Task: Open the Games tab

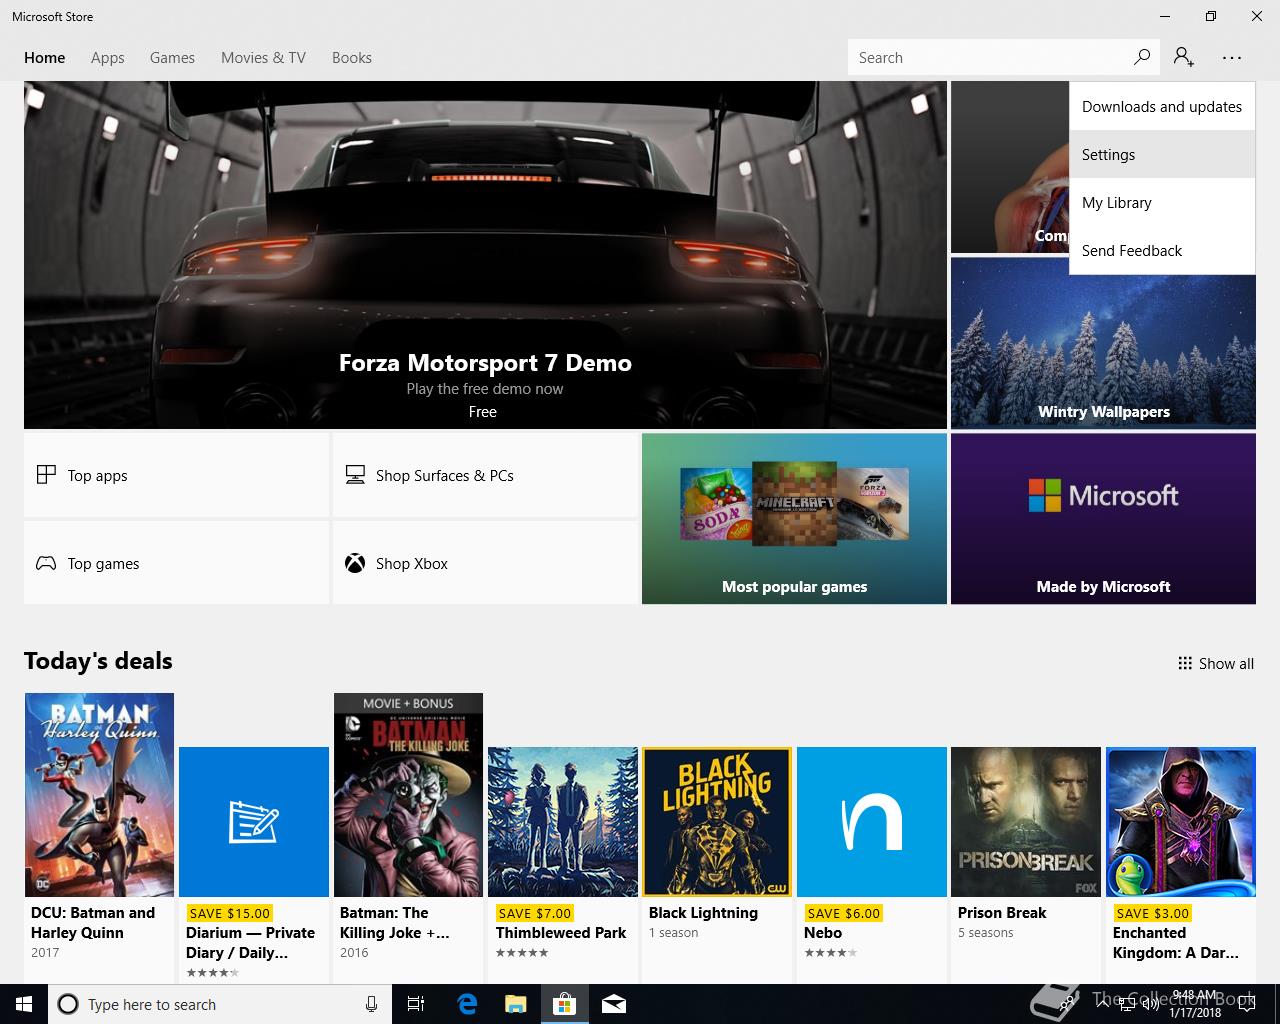Action: pos(172,58)
